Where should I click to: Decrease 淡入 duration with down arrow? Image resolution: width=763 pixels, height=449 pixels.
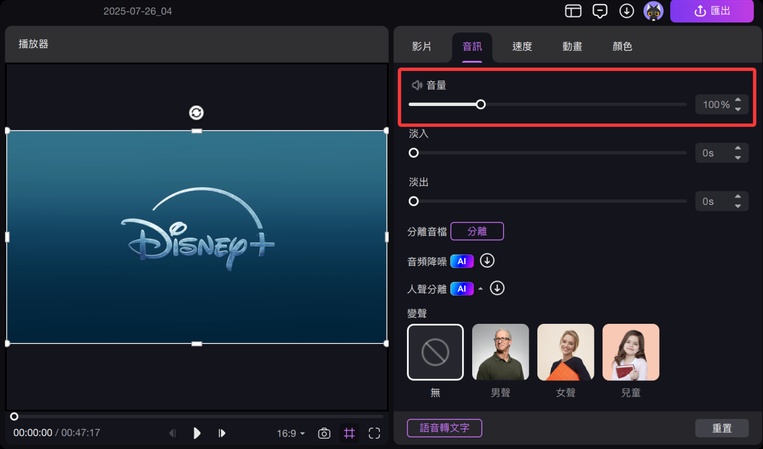coord(738,158)
